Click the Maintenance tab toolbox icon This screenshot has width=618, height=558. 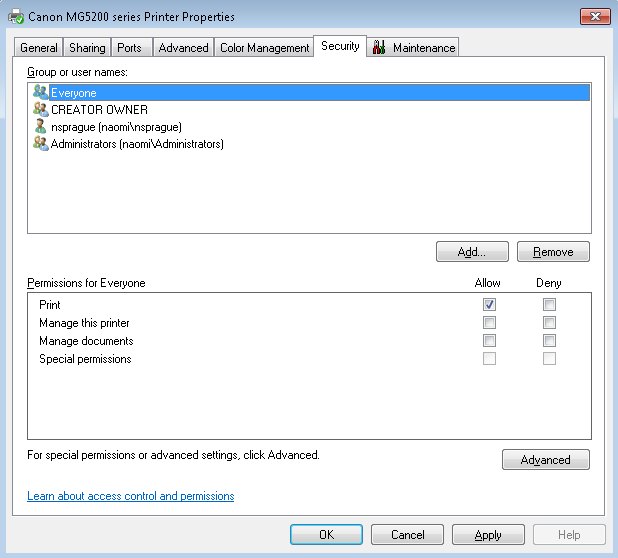[x=380, y=47]
